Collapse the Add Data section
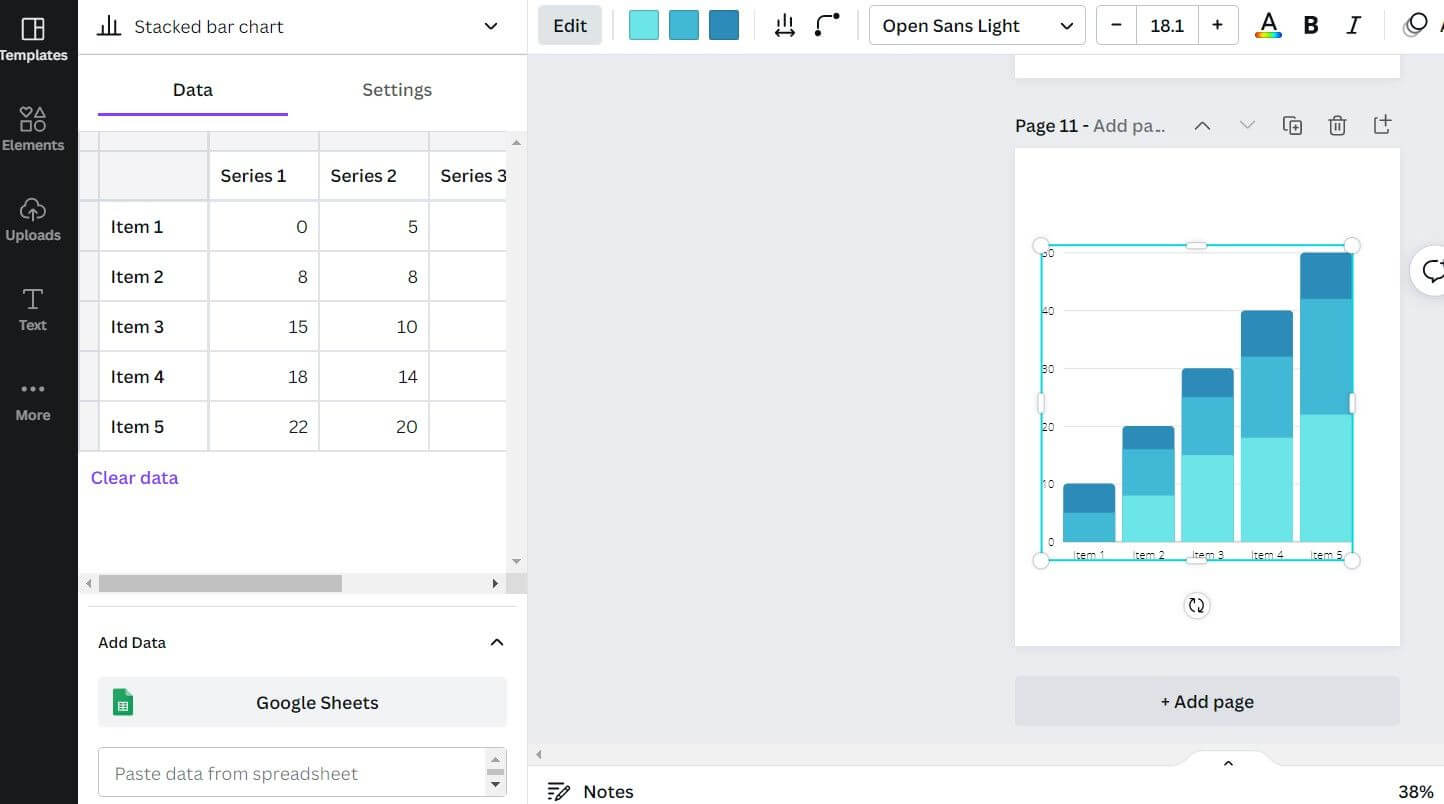The height and width of the screenshot is (804, 1444). pyautogui.click(x=496, y=642)
